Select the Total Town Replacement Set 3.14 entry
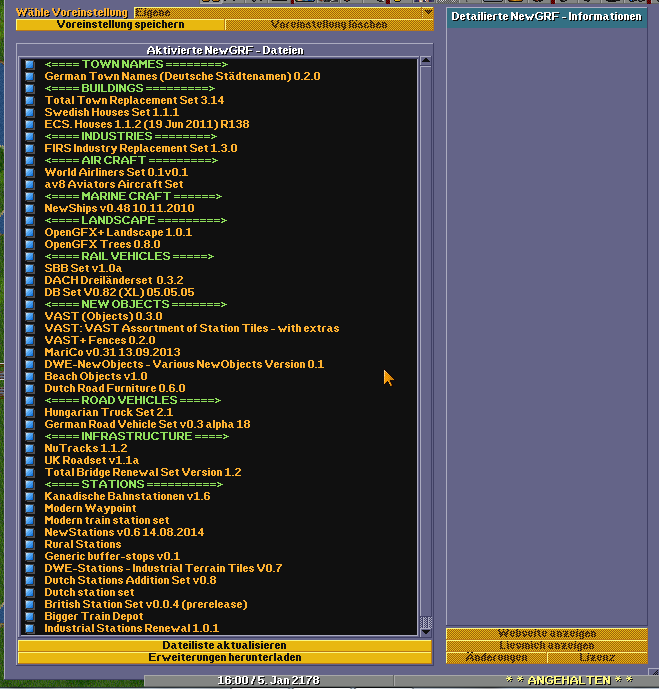The height and width of the screenshot is (689, 659). coord(134,100)
